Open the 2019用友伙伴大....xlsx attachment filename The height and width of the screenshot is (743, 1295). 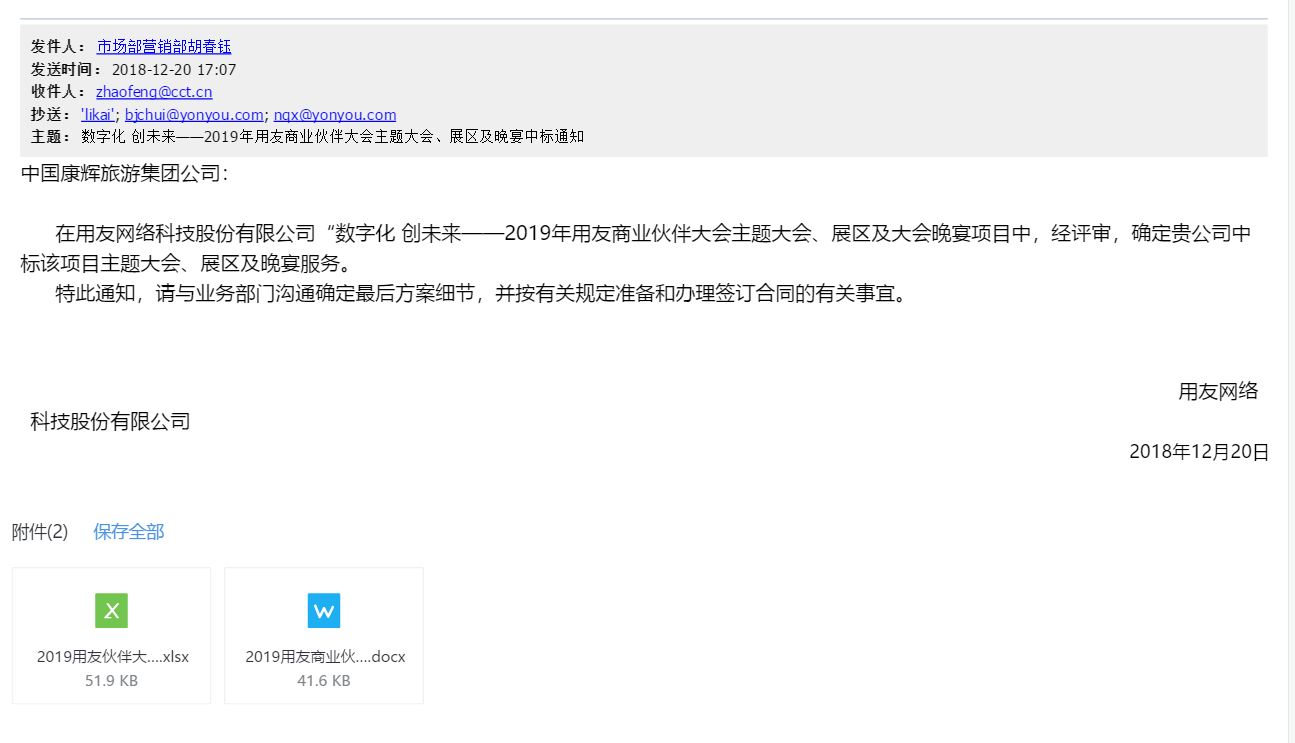tap(113, 657)
